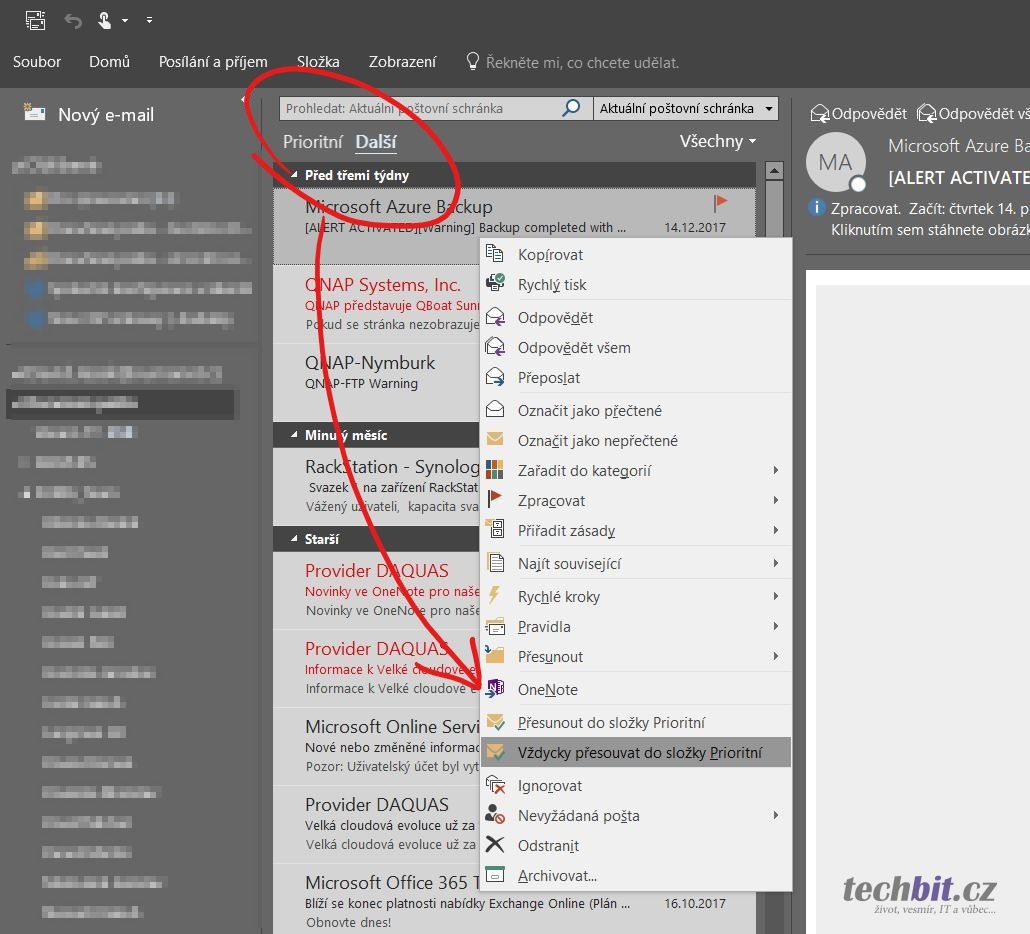Image resolution: width=1030 pixels, height=934 pixels.
Task: Click the red flag on Azure Backup email
Action: 720,203
